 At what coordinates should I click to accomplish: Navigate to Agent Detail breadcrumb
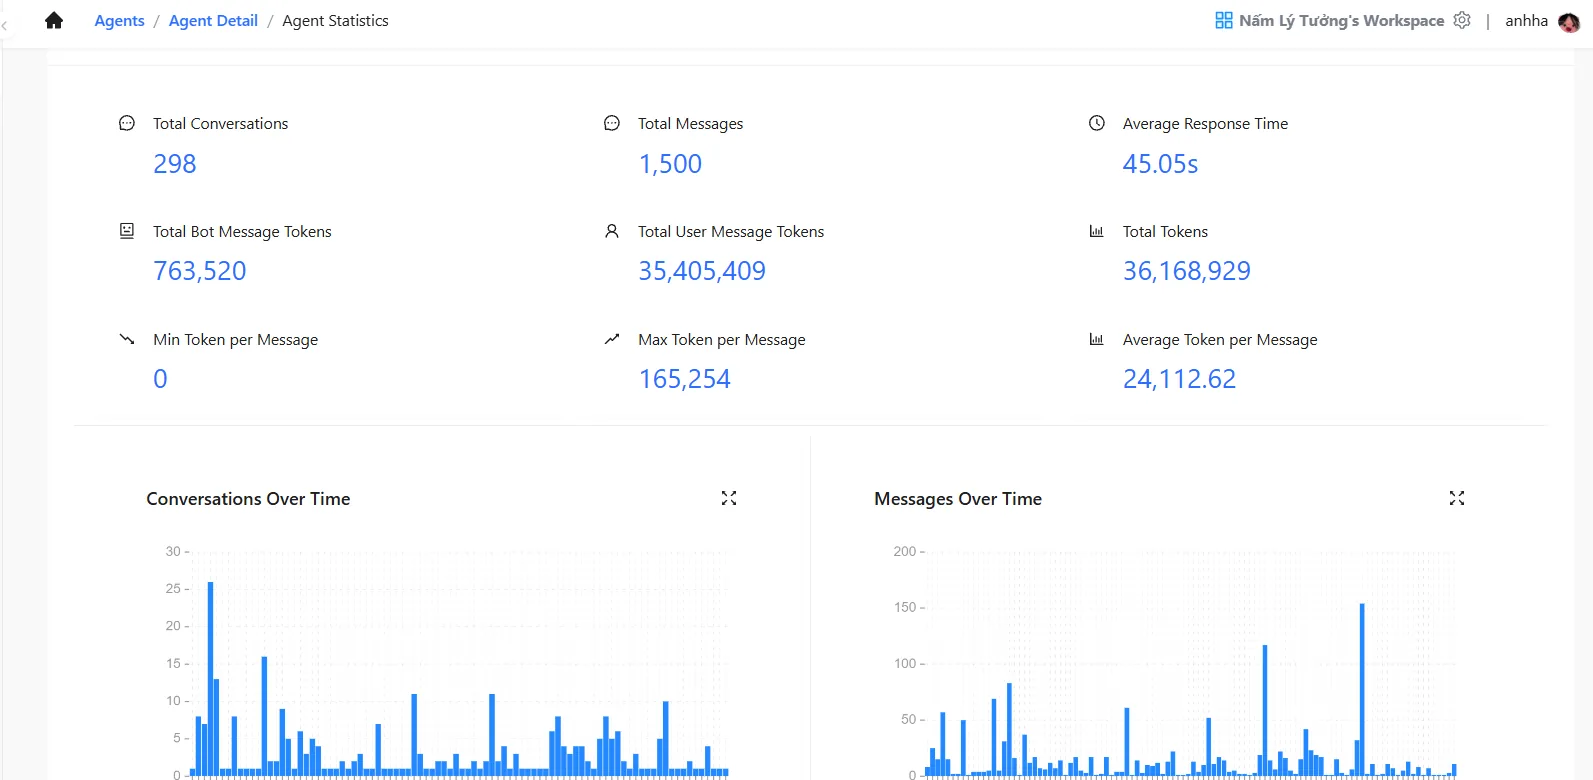tap(213, 21)
